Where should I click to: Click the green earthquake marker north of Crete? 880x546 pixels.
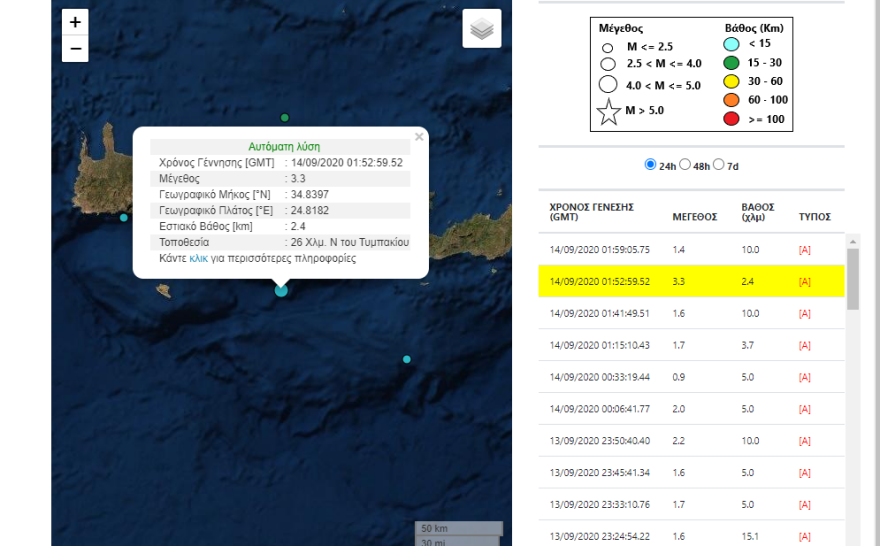[x=285, y=117]
